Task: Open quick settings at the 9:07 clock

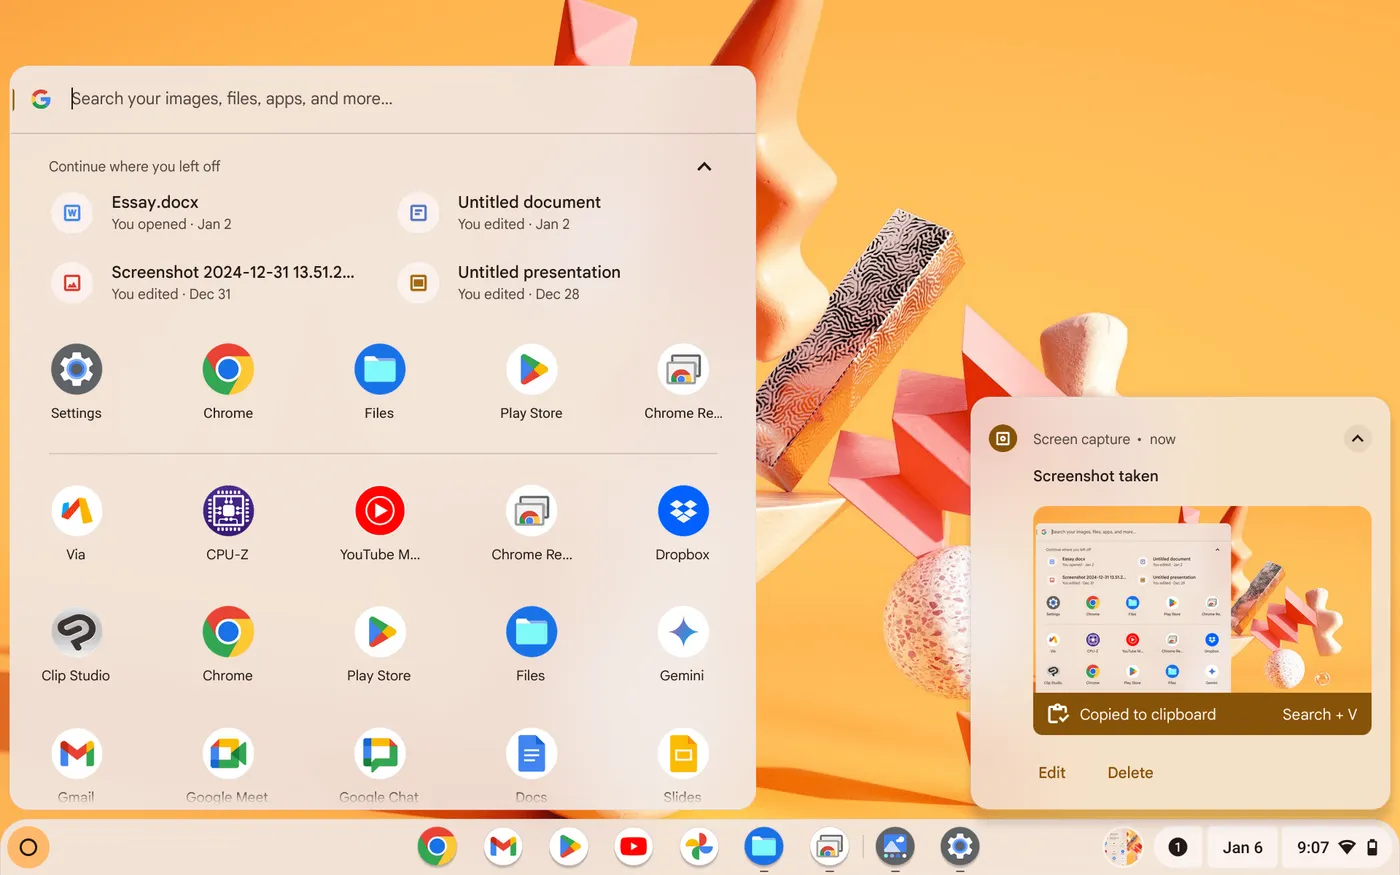Action: (x=1338, y=847)
